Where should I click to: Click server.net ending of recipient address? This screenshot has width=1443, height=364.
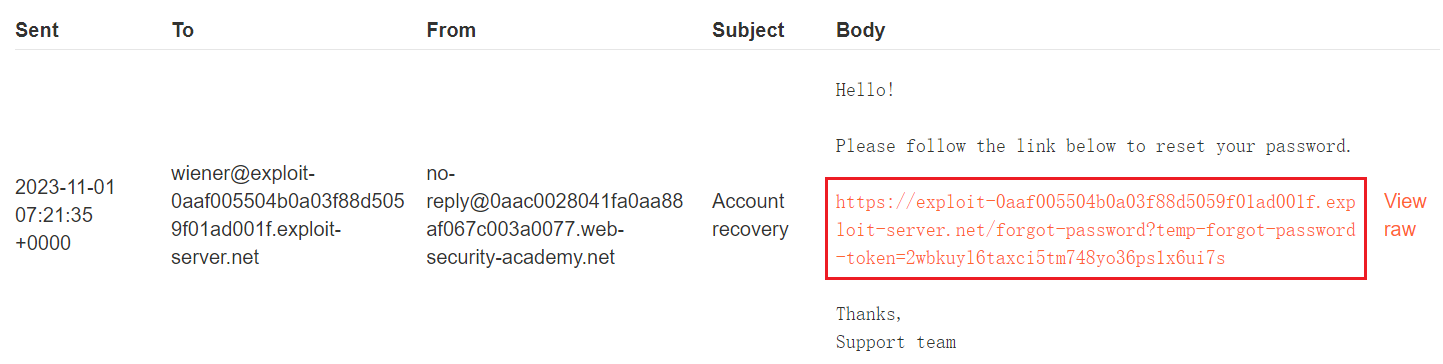(x=215, y=257)
